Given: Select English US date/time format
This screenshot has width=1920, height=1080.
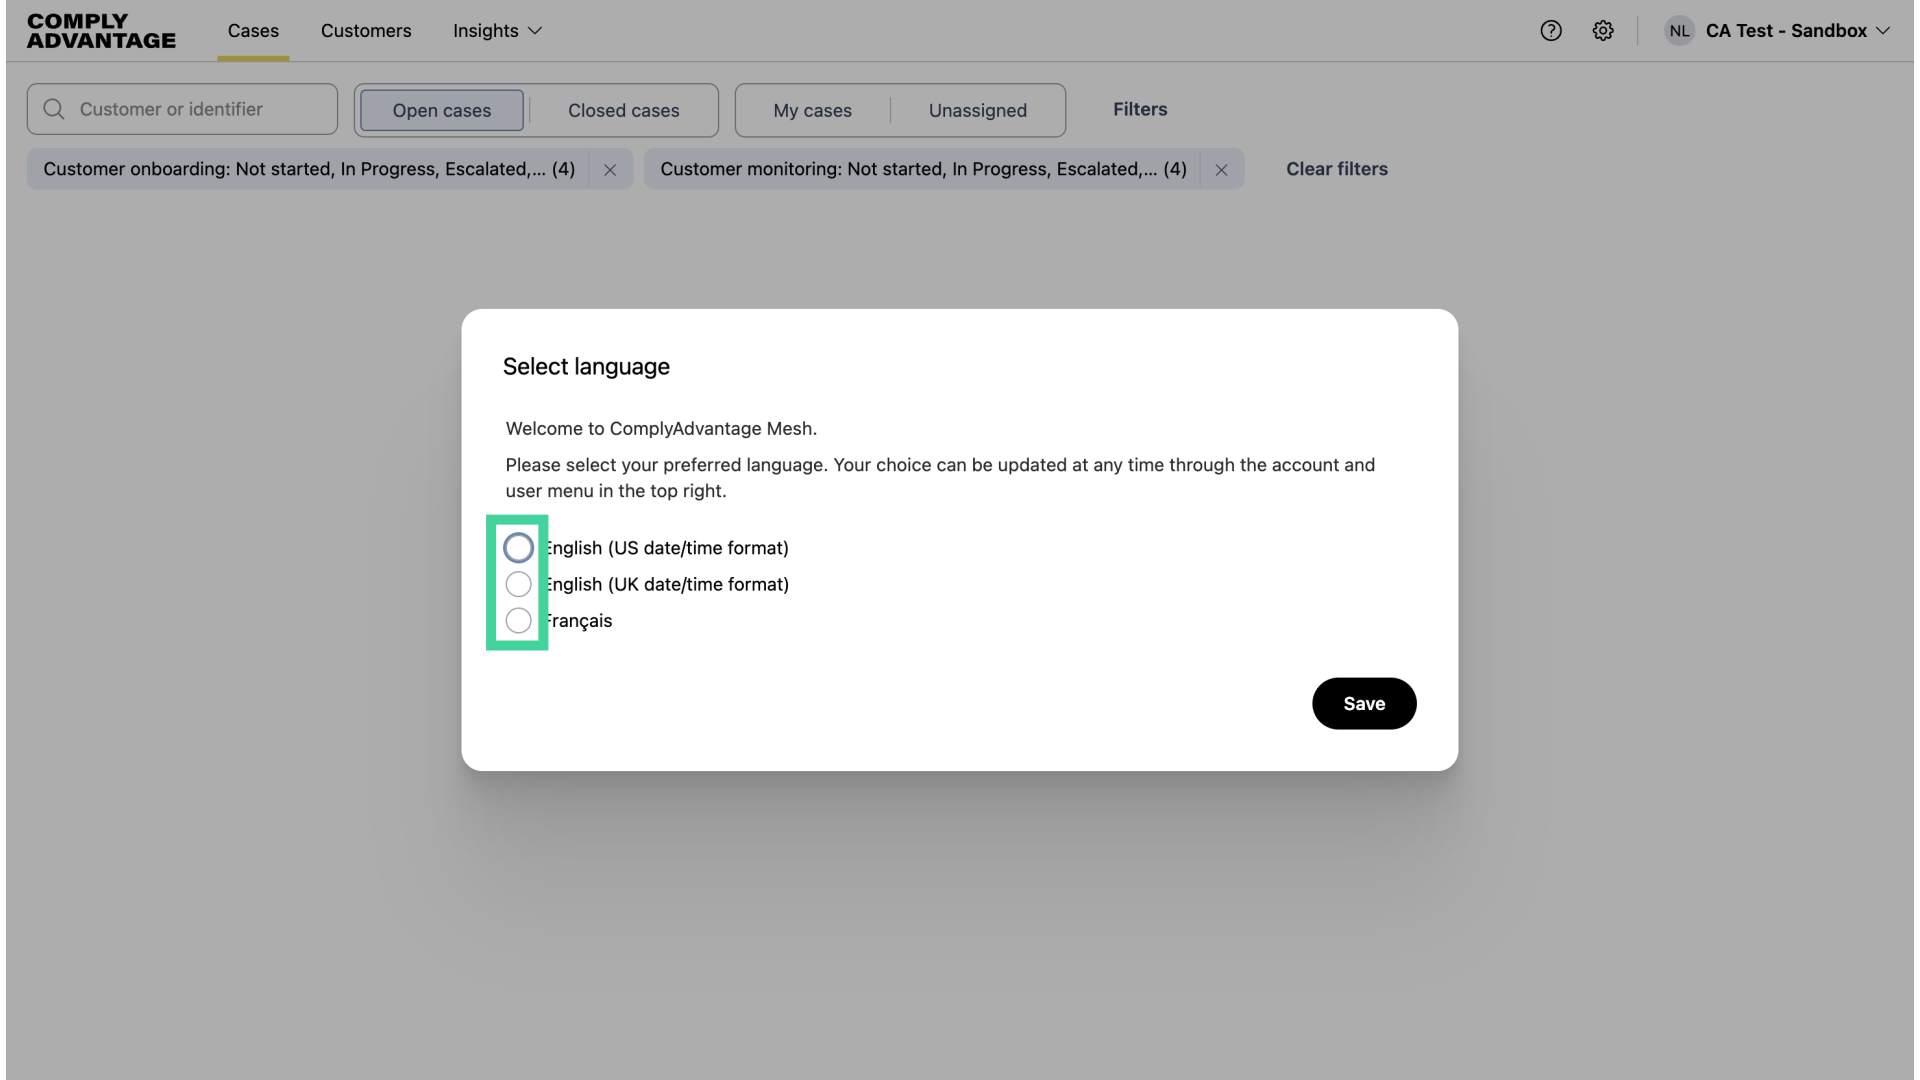Looking at the screenshot, I should [518, 547].
